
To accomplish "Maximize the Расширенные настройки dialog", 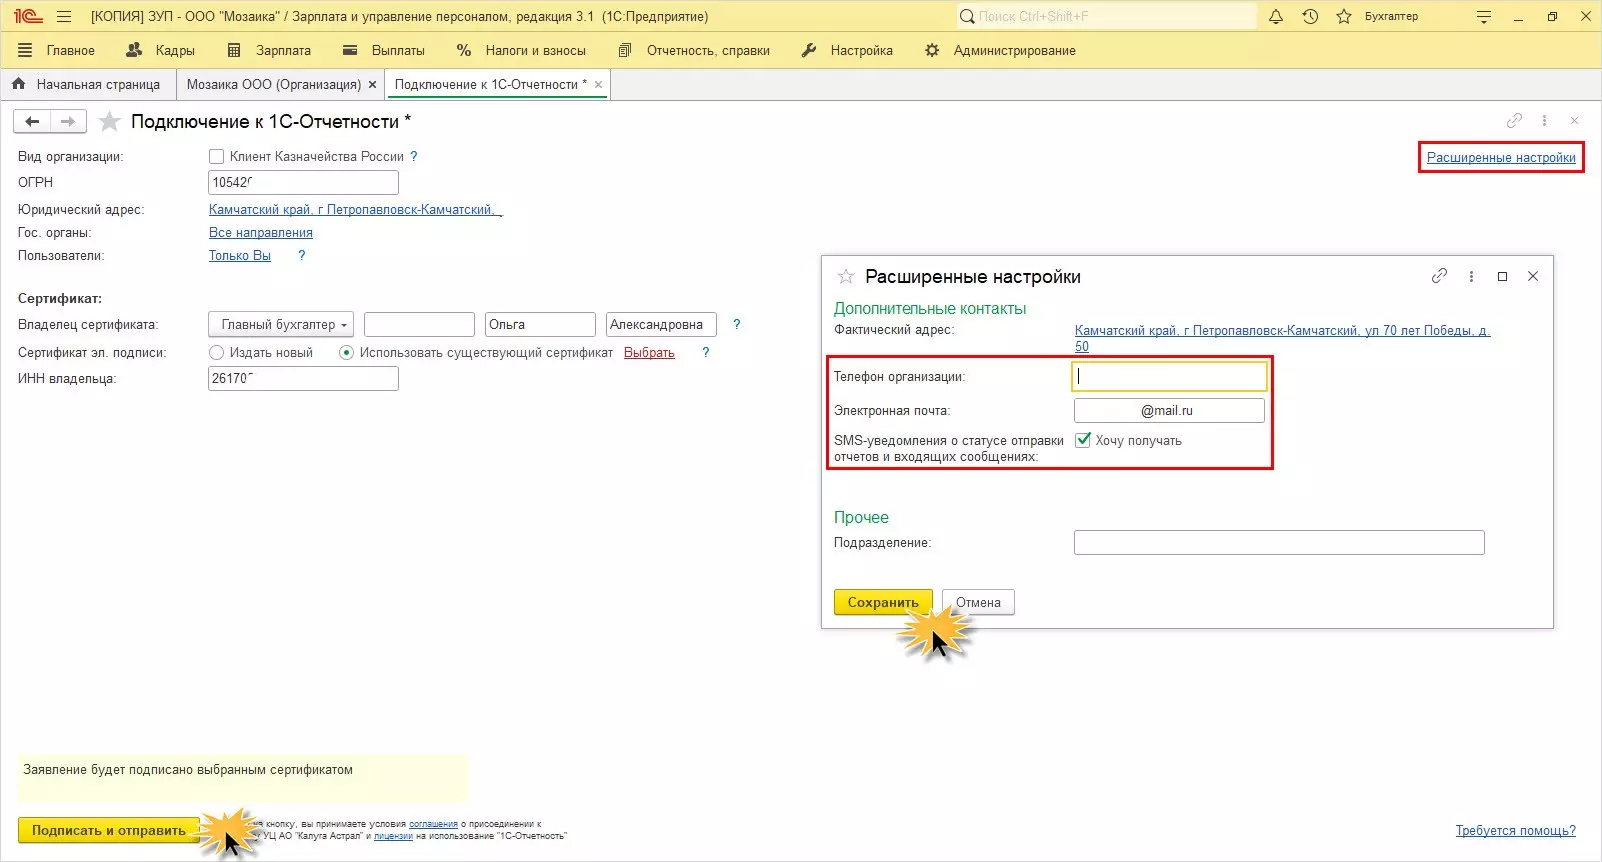I will [x=1502, y=276].
